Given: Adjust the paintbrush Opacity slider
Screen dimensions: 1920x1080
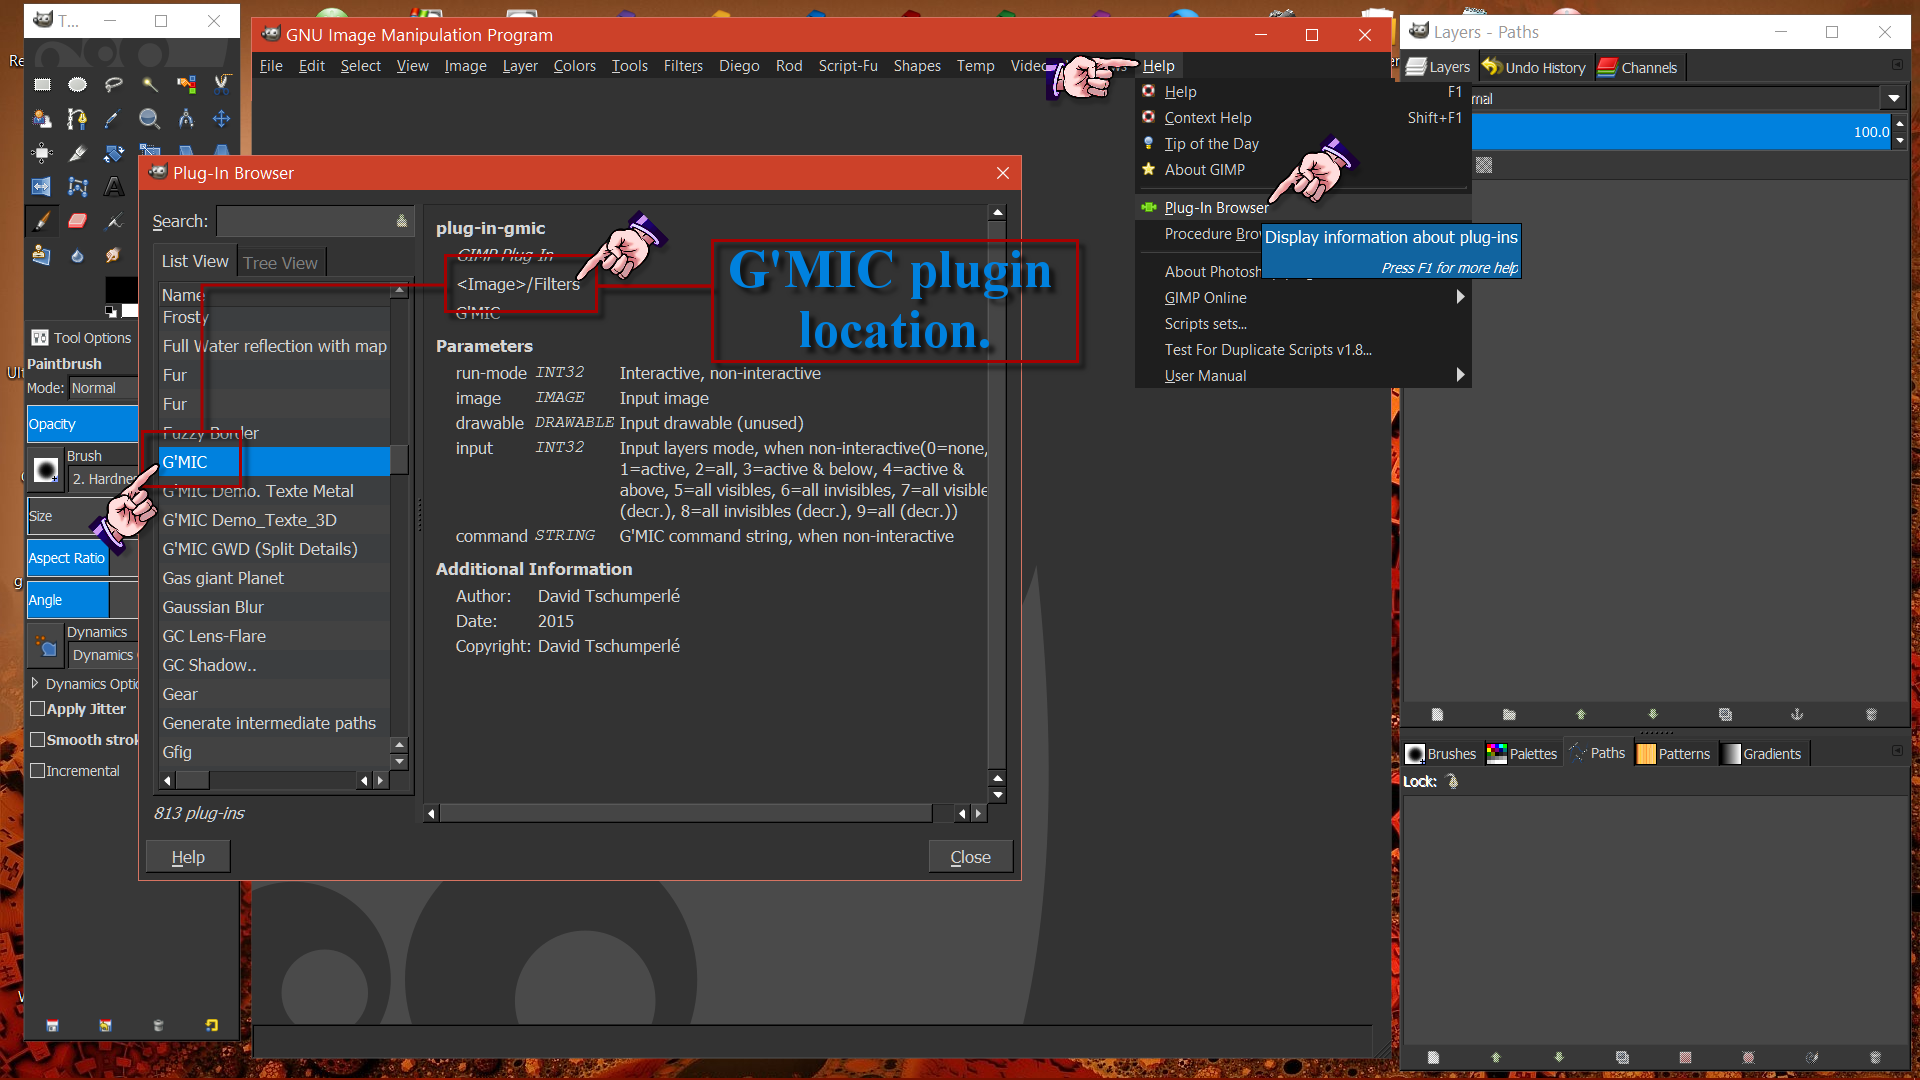Looking at the screenshot, I should click(x=82, y=424).
